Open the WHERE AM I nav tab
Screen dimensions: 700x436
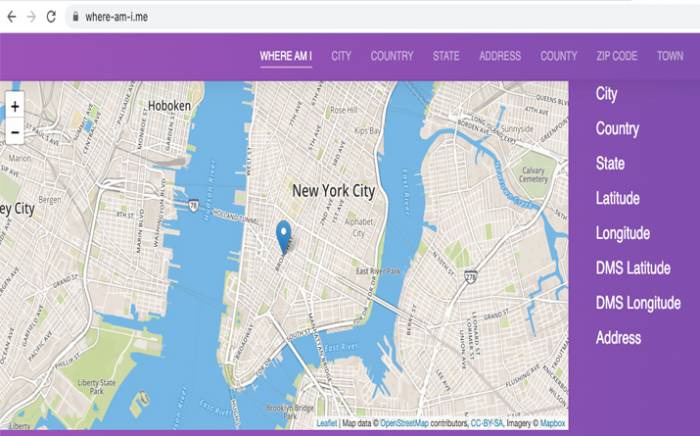point(286,56)
